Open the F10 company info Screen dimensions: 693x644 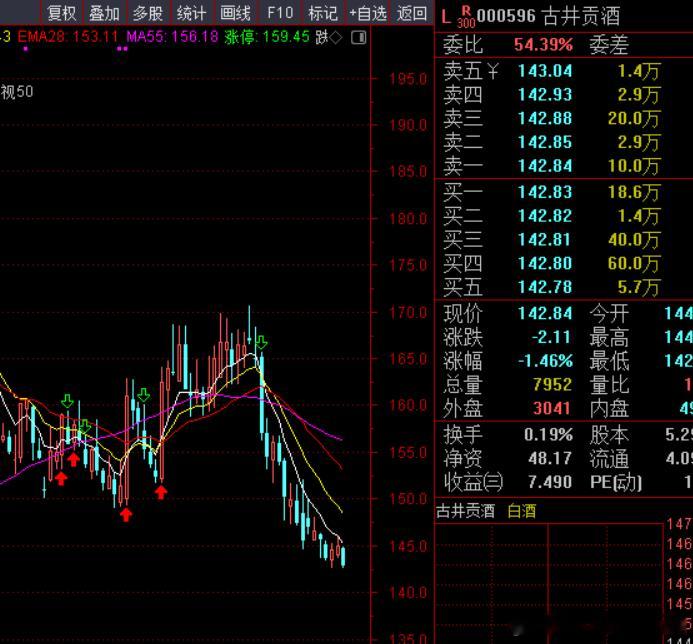pyautogui.click(x=280, y=13)
